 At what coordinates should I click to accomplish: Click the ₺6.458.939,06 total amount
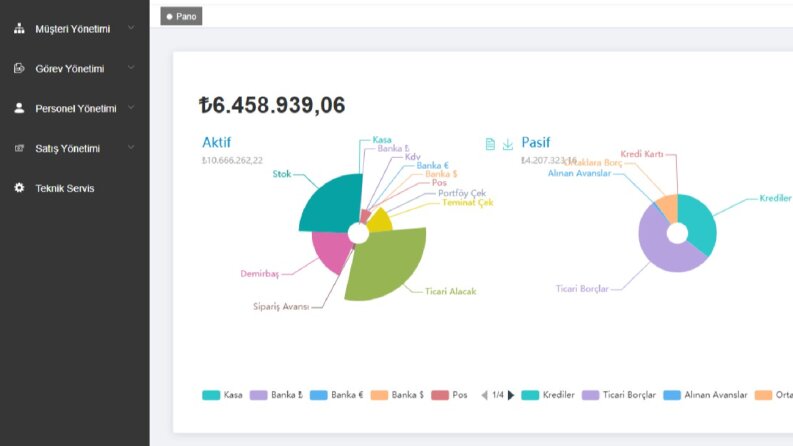(272, 105)
